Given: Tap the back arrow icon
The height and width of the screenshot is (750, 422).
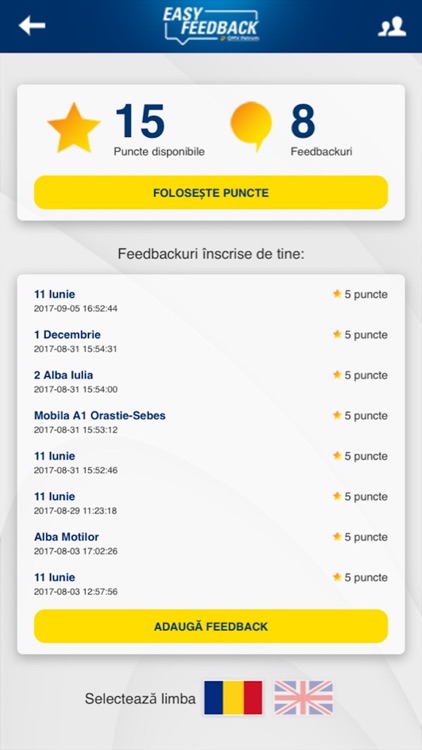Looking at the screenshot, I should point(32,26).
